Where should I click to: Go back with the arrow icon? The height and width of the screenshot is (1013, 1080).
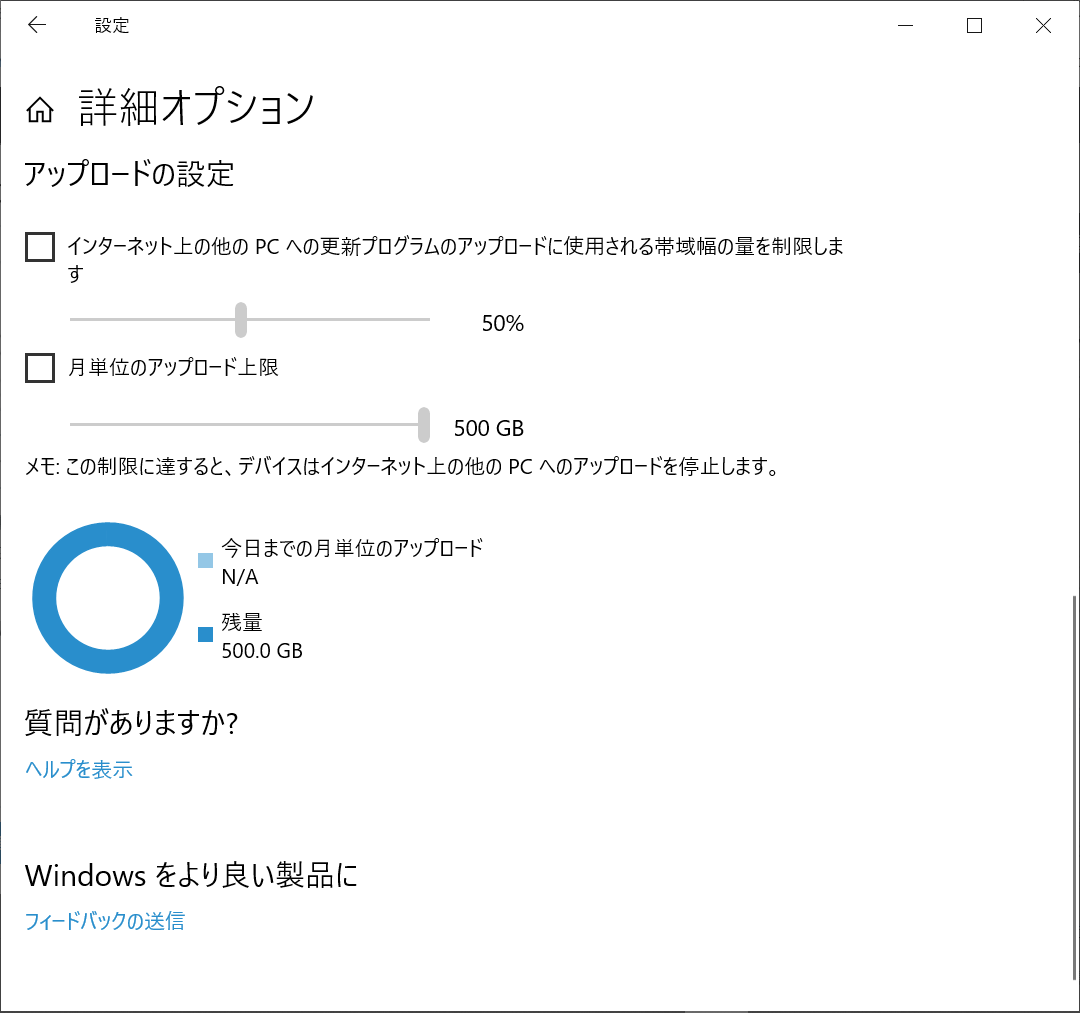click(37, 25)
